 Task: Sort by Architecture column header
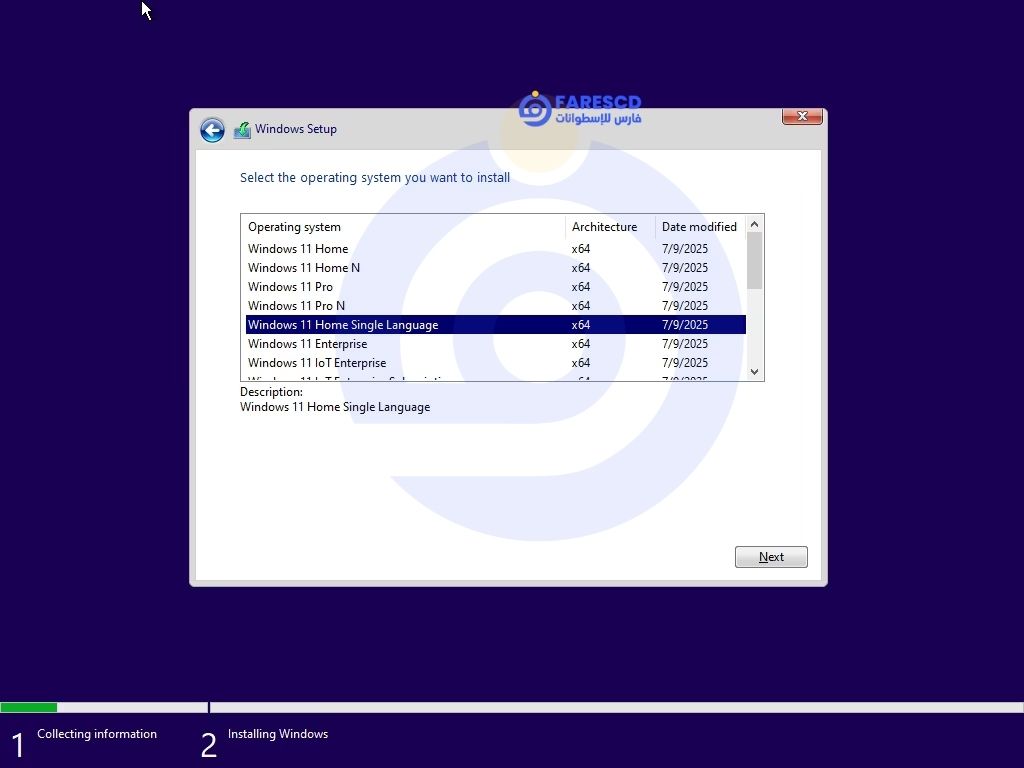click(610, 227)
